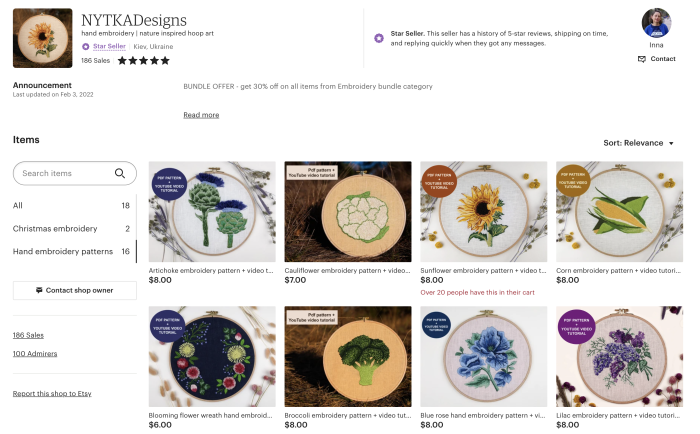Click the large Star Seller banner badge
Screen dimensions: 700x434
pyautogui.click(x=379, y=38)
